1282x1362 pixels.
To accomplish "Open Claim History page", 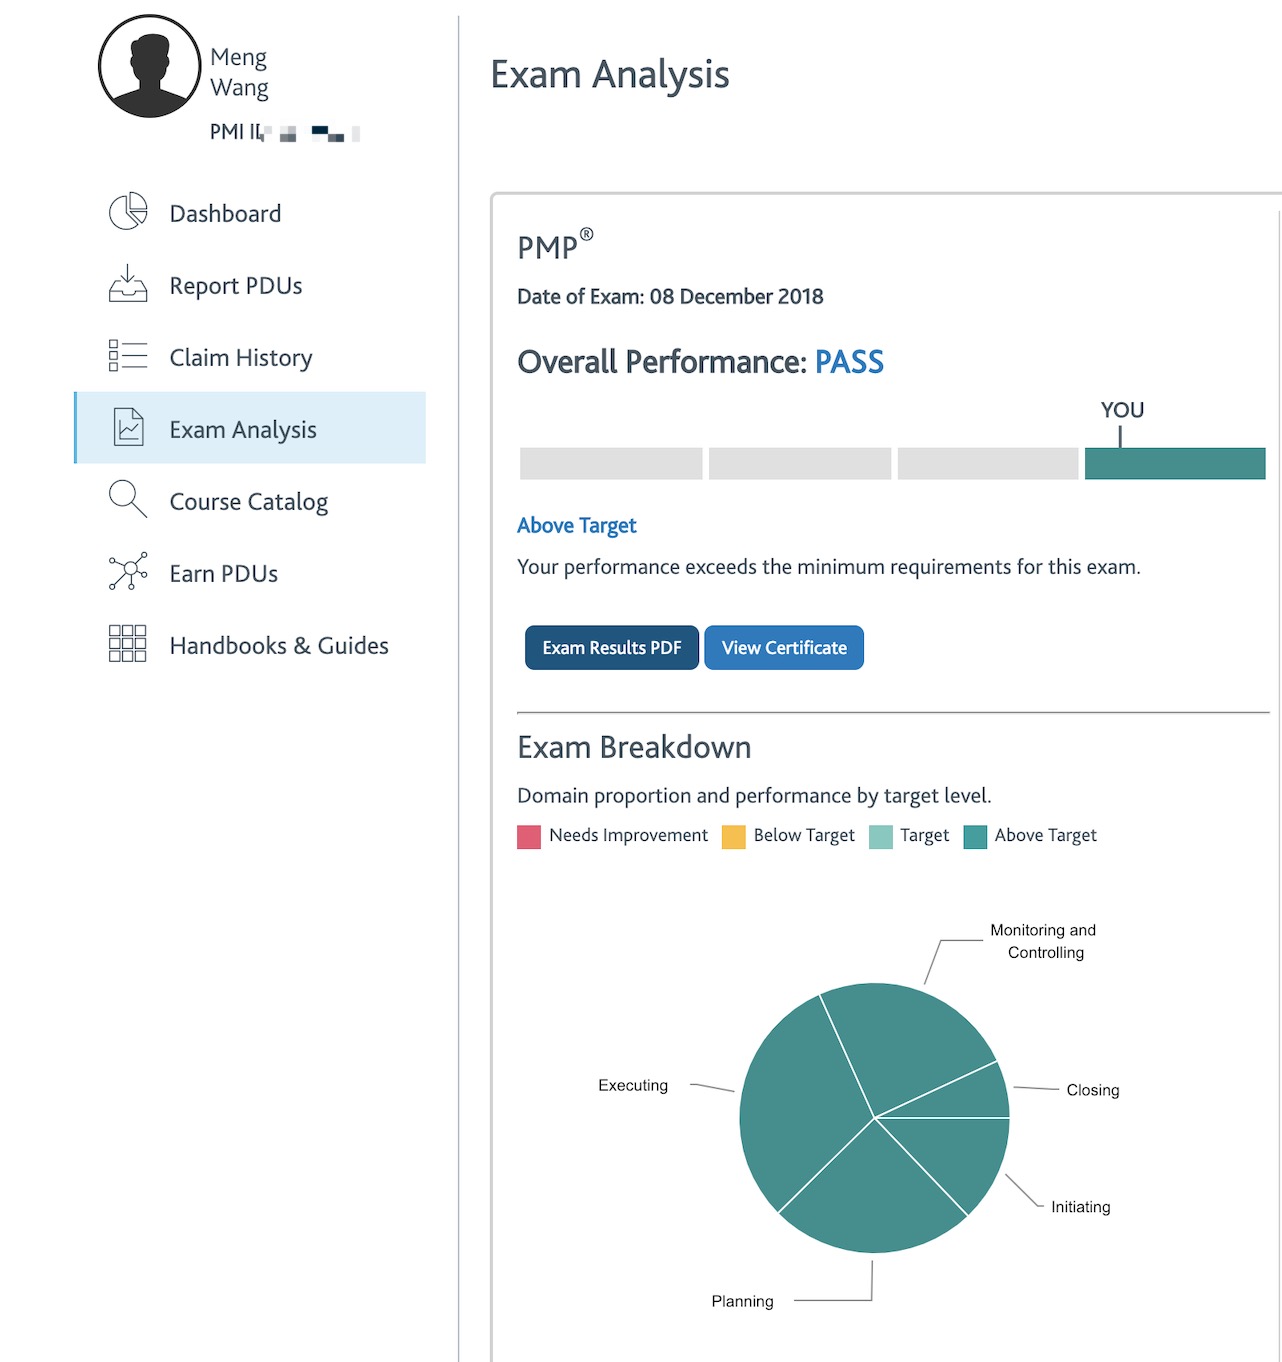I will tap(250, 357).
